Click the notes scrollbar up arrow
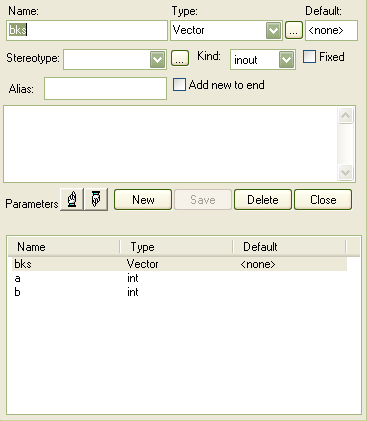 click(x=345, y=116)
